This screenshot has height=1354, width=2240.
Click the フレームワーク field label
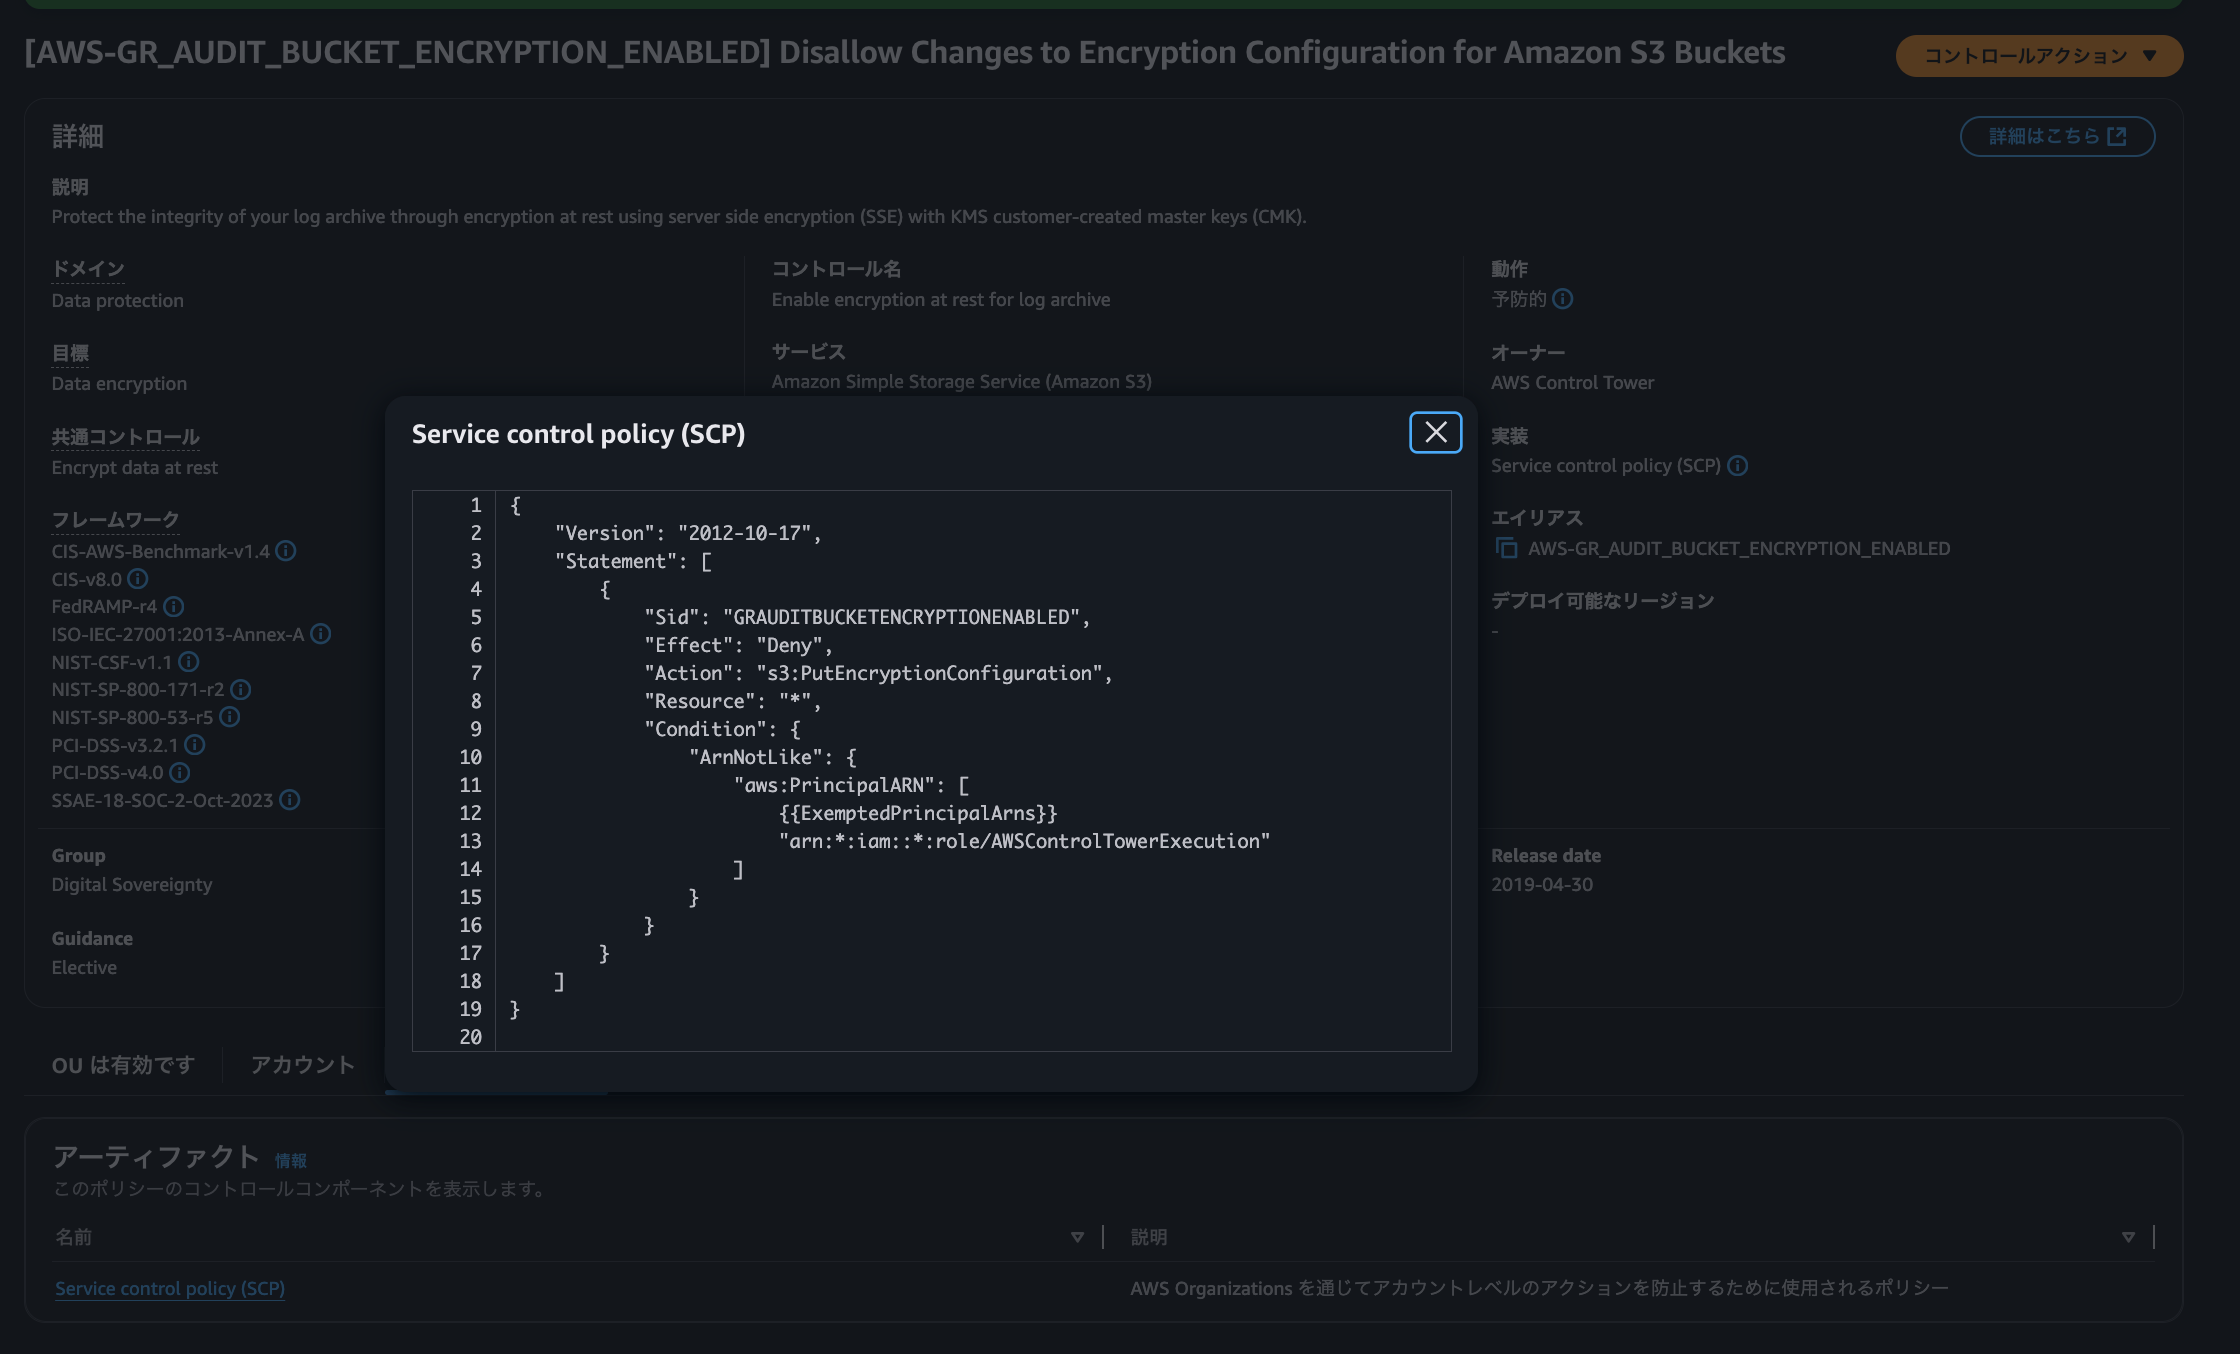point(116,520)
